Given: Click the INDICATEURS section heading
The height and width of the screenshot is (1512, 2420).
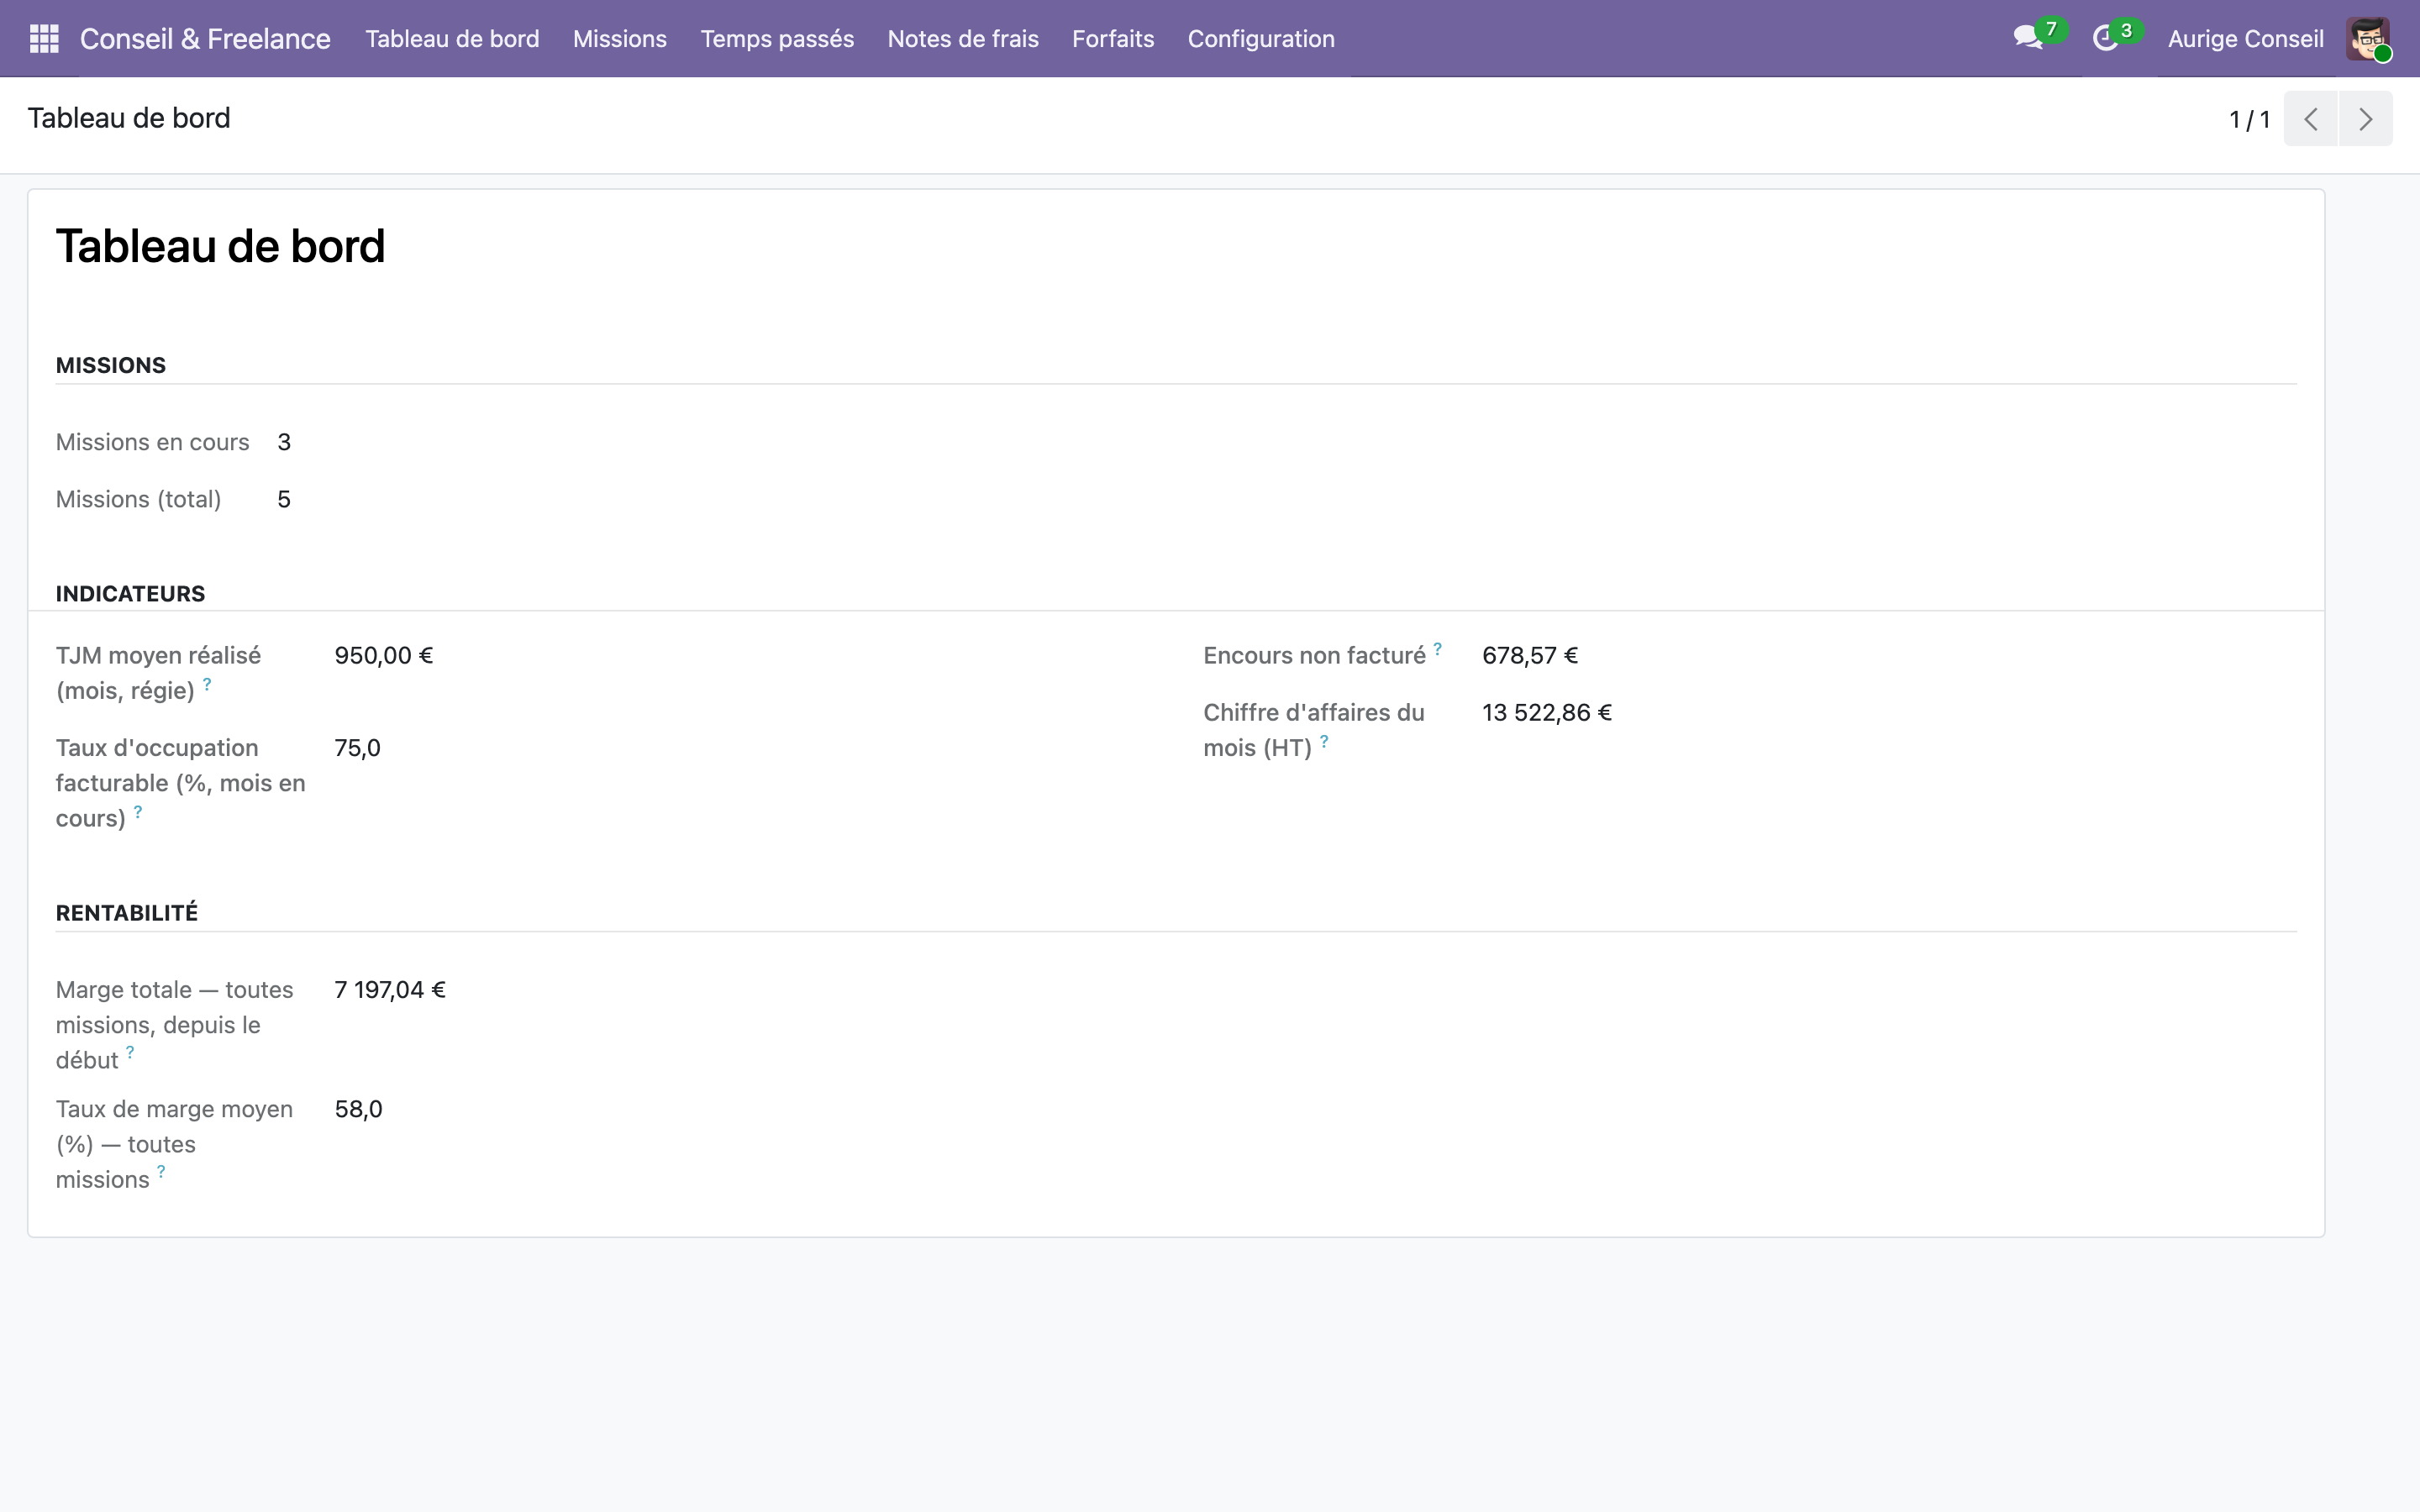Looking at the screenshot, I should coord(130,593).
